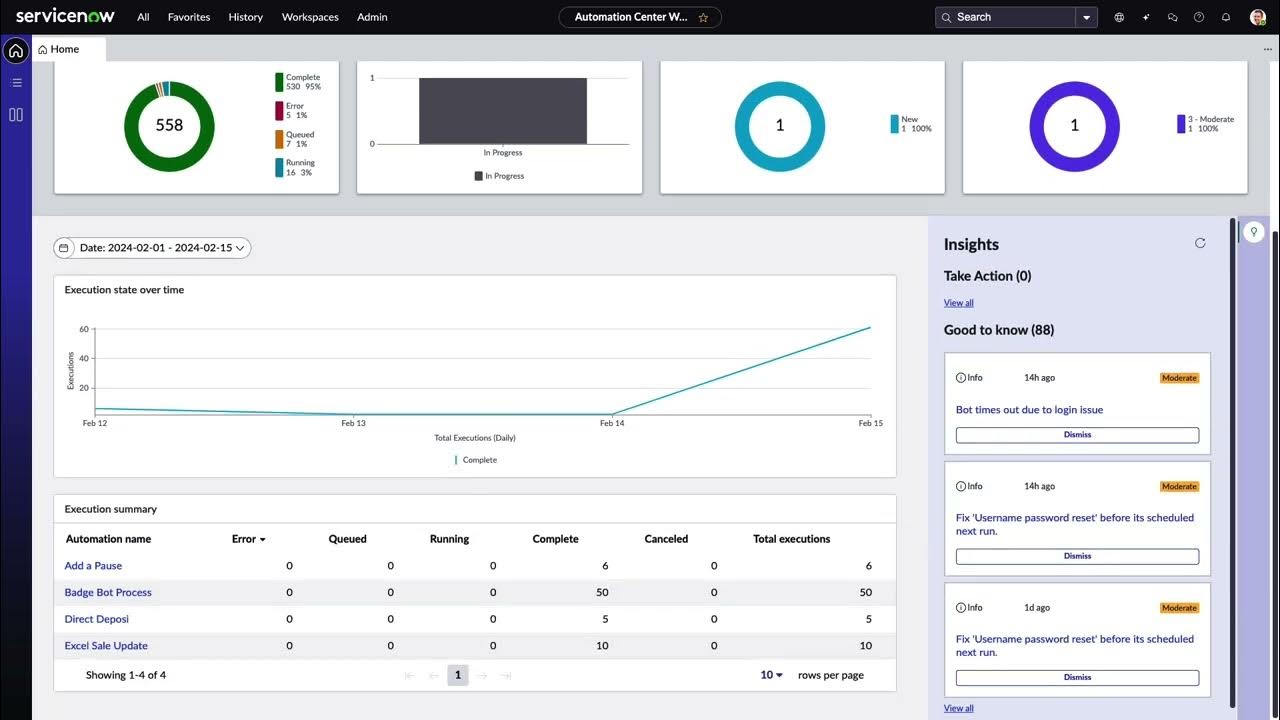Open the Badge Bot Process automation
This screenshot has height=720, width=1280.
108,592
